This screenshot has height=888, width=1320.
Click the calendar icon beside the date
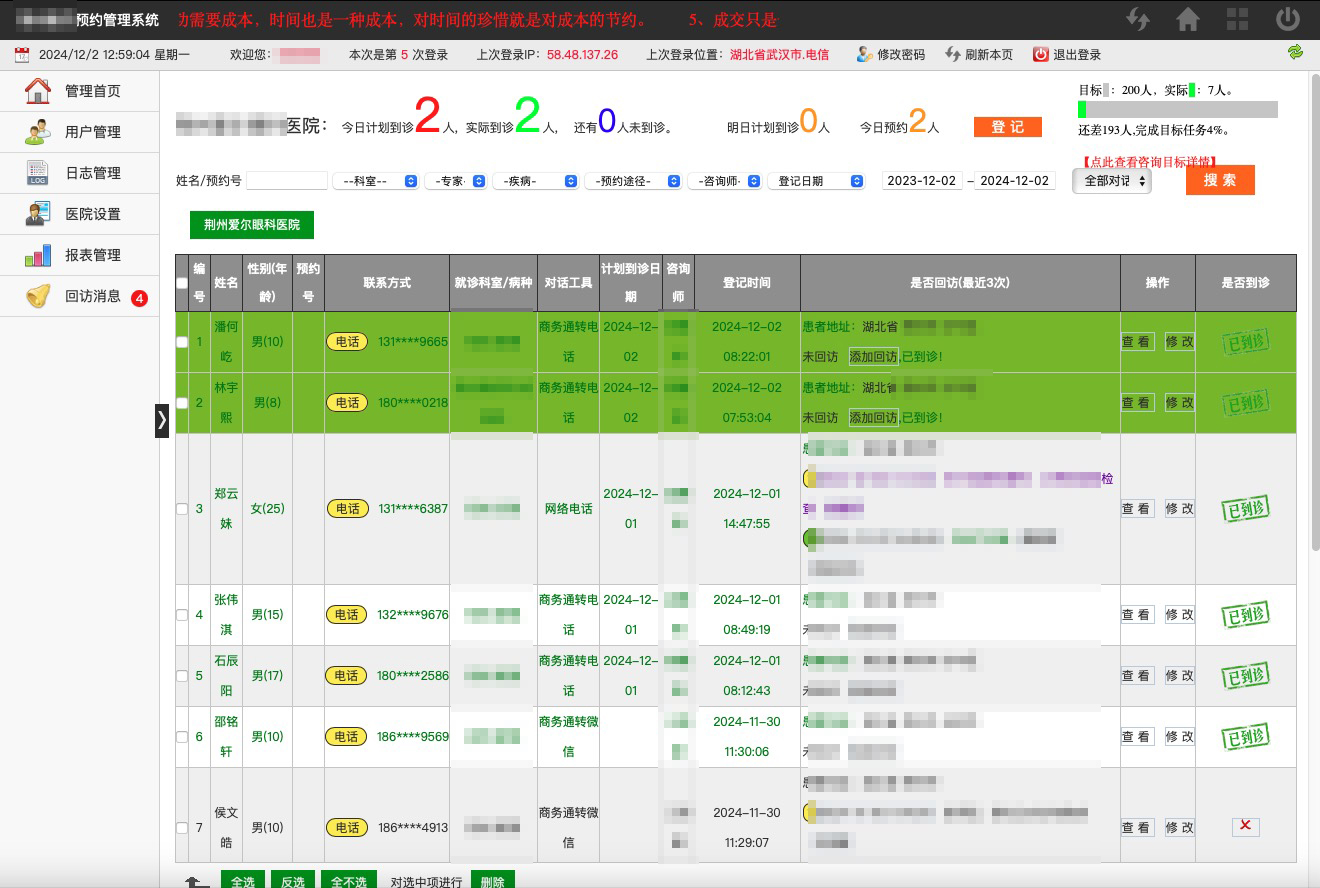pos(22,55)
